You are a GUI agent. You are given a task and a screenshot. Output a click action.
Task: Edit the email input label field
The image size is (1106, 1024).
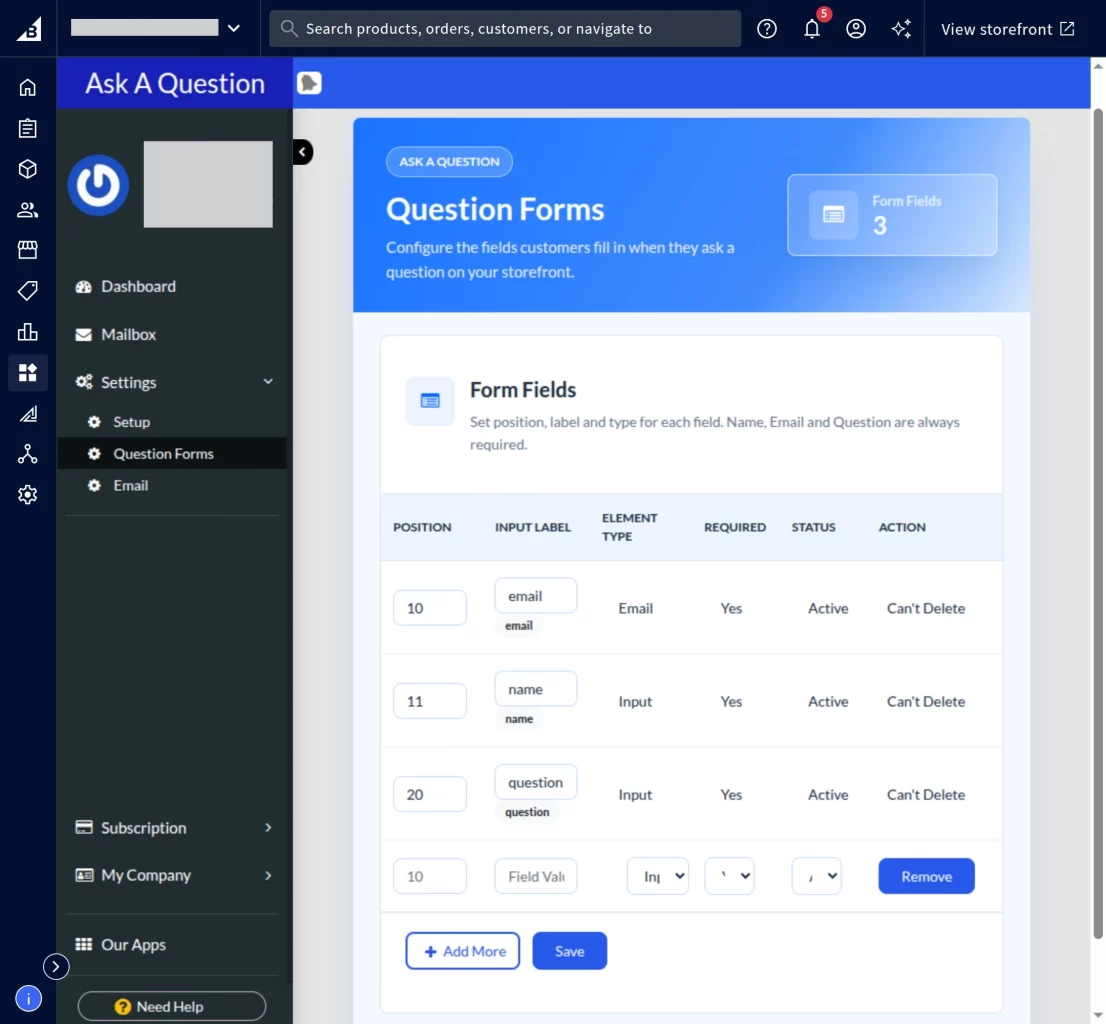pos(535,596)
